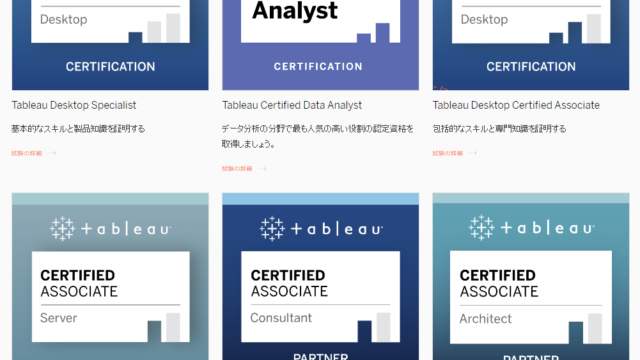Click the word Architect on the badge

(486, 319)
